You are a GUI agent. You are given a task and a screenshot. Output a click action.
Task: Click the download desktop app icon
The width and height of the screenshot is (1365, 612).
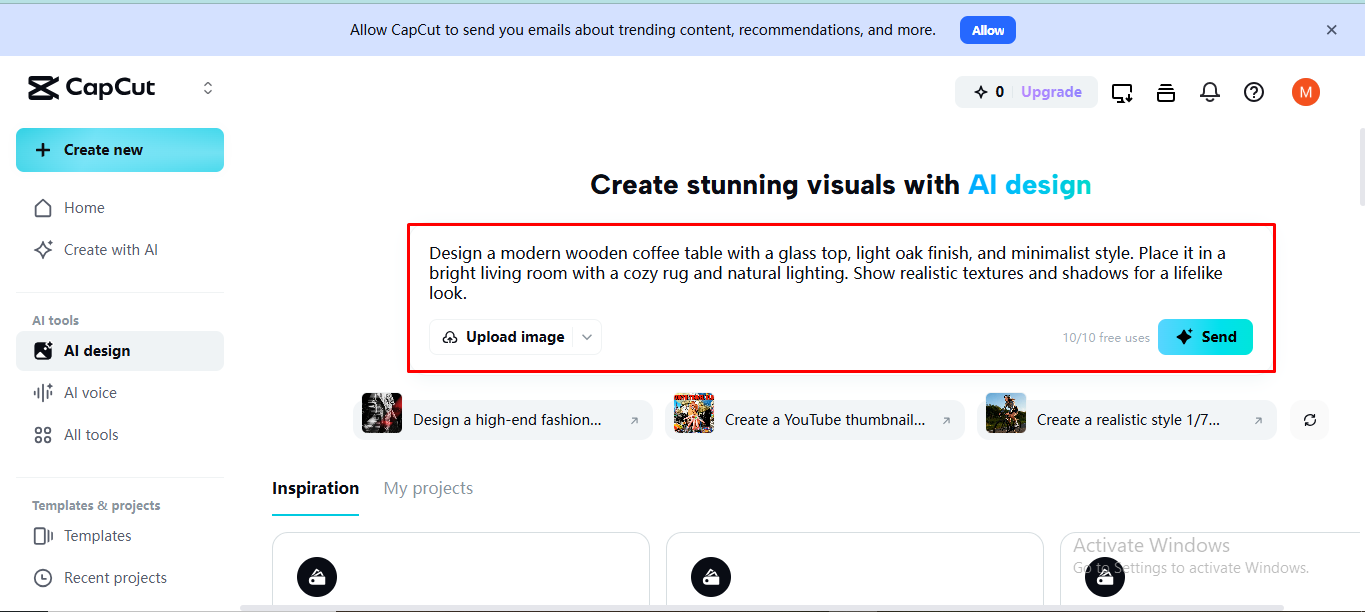point(1121,92)
